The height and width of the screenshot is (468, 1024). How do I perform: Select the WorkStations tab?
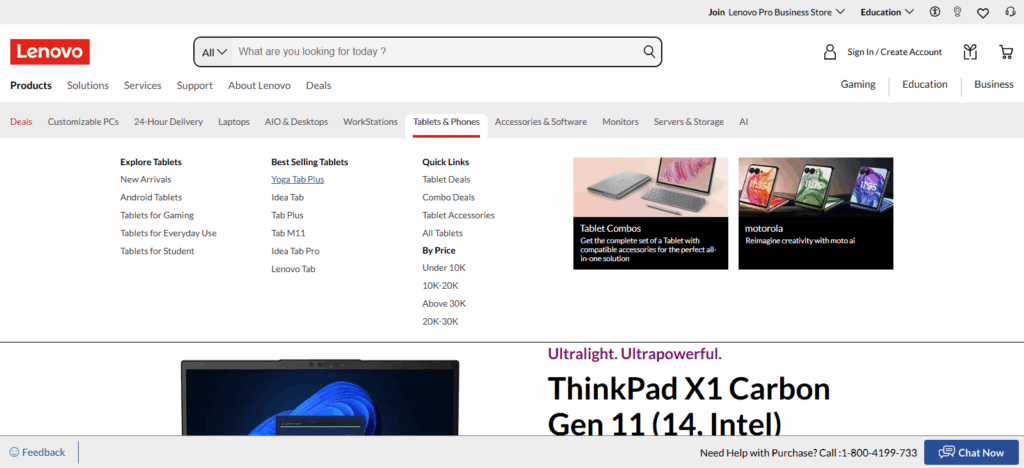tap(370, 121)
